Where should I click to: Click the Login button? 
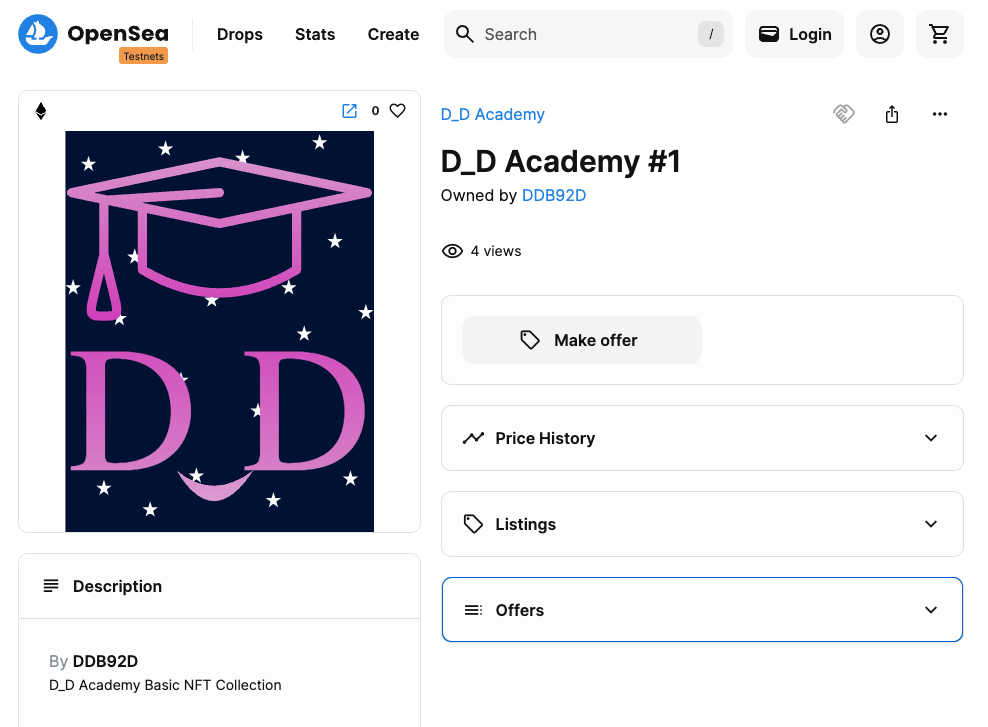click(x=794, y=34)
